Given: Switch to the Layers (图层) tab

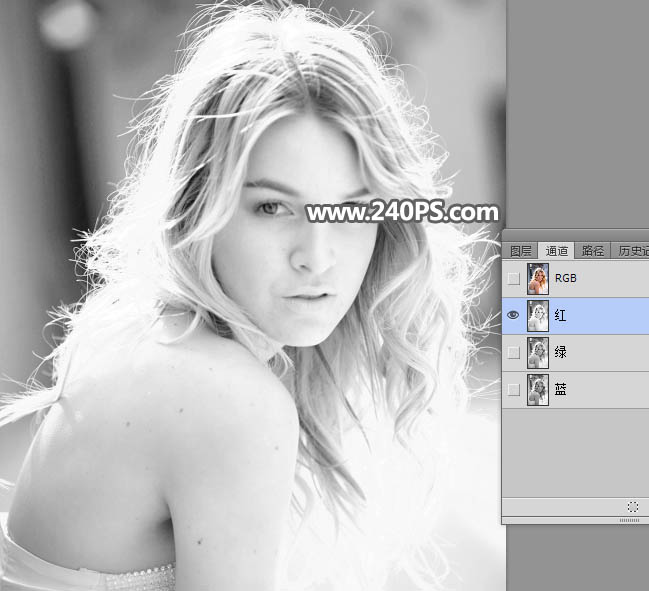Looking at the screenshot, I should point(521,251).
